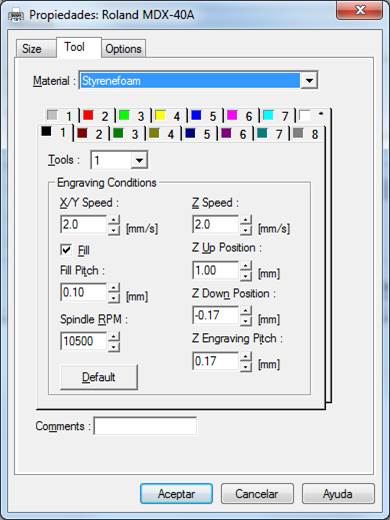Select the navy color 5 tab
The width and height of the screenshot is (390, 520).
[x=199, y=134]
